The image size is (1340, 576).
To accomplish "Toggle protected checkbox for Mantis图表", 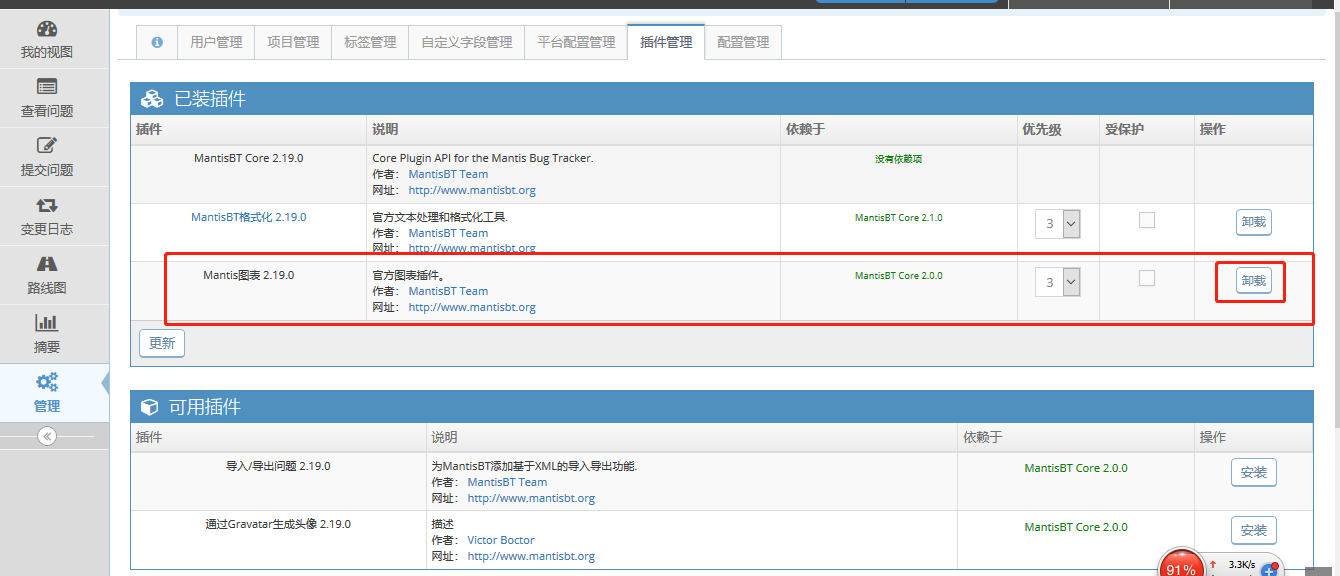I will point(1147,278).
